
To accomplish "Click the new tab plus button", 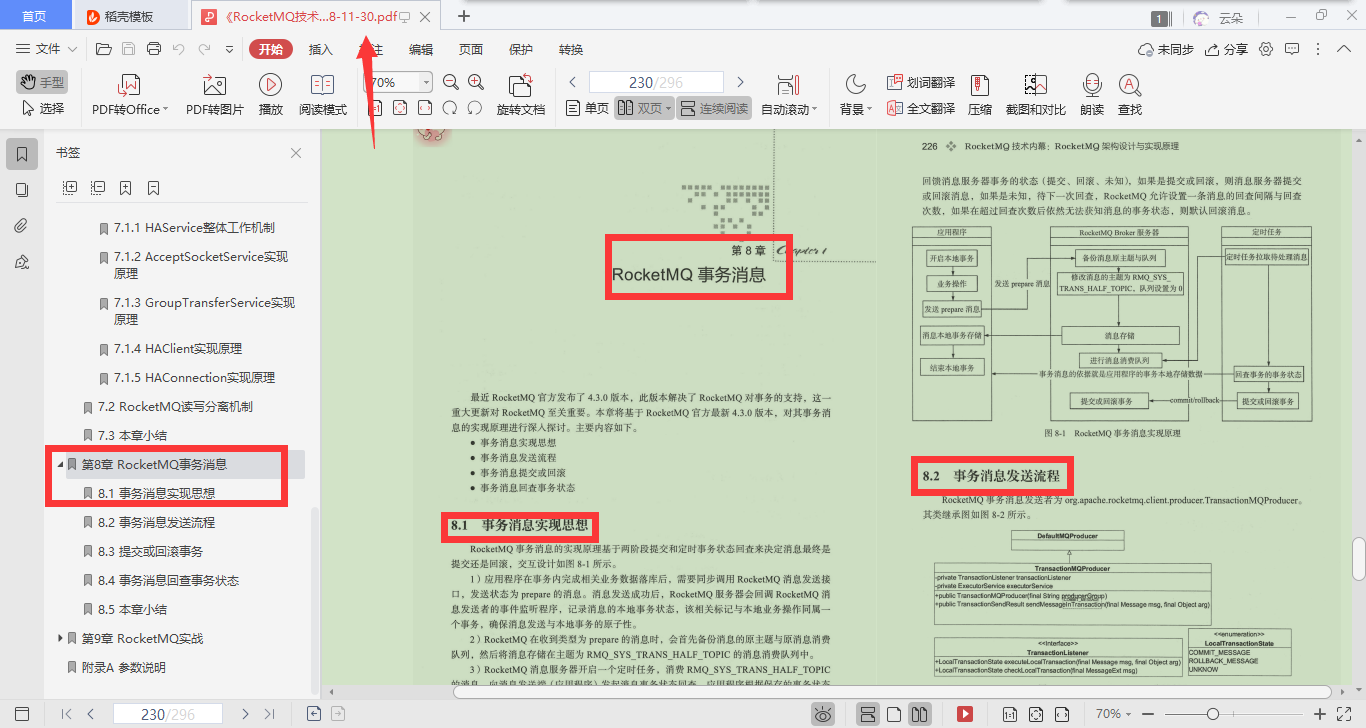I will [463, 16].
